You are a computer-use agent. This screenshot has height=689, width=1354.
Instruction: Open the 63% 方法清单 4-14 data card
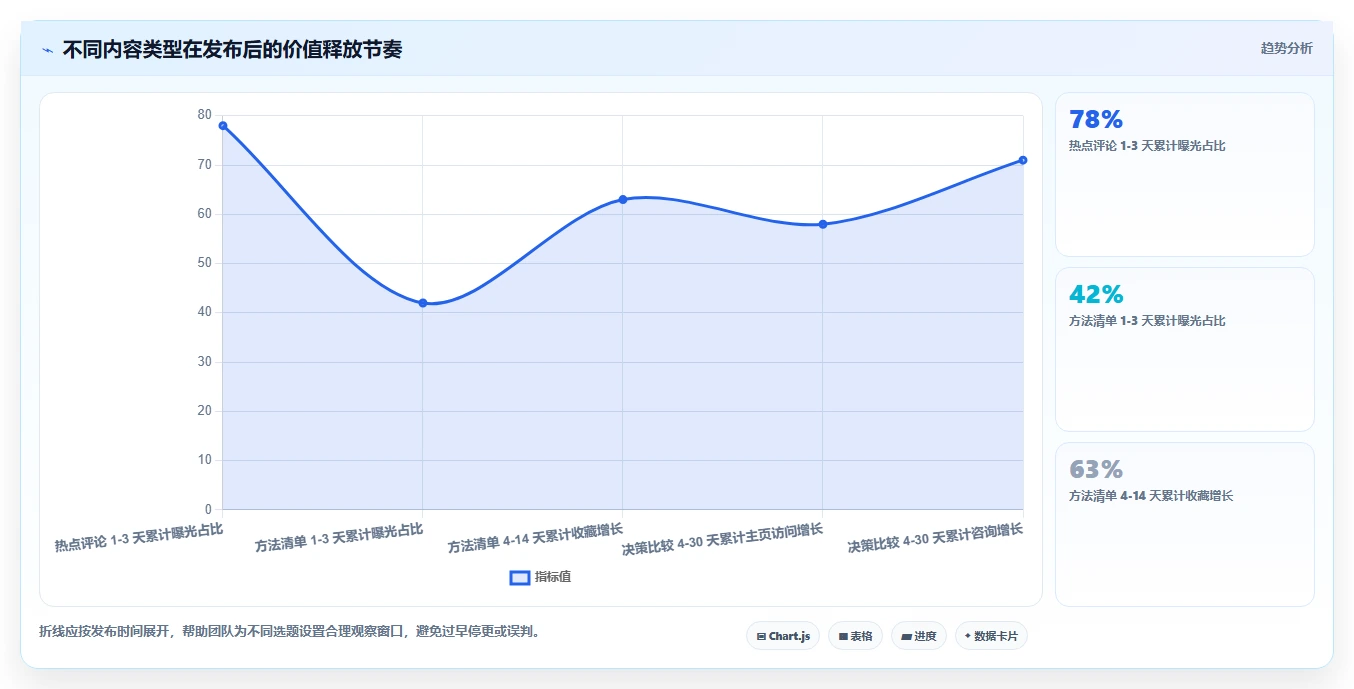point(1185,525)
